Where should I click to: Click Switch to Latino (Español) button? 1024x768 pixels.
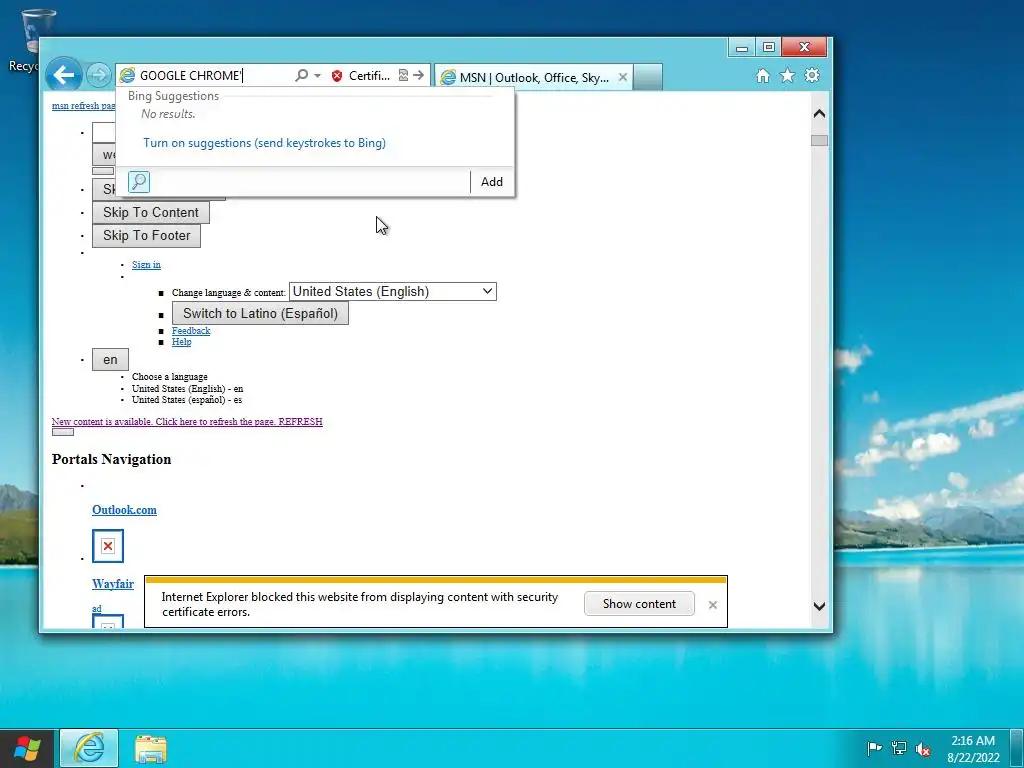pyautogui.click(x=260, y=313)
